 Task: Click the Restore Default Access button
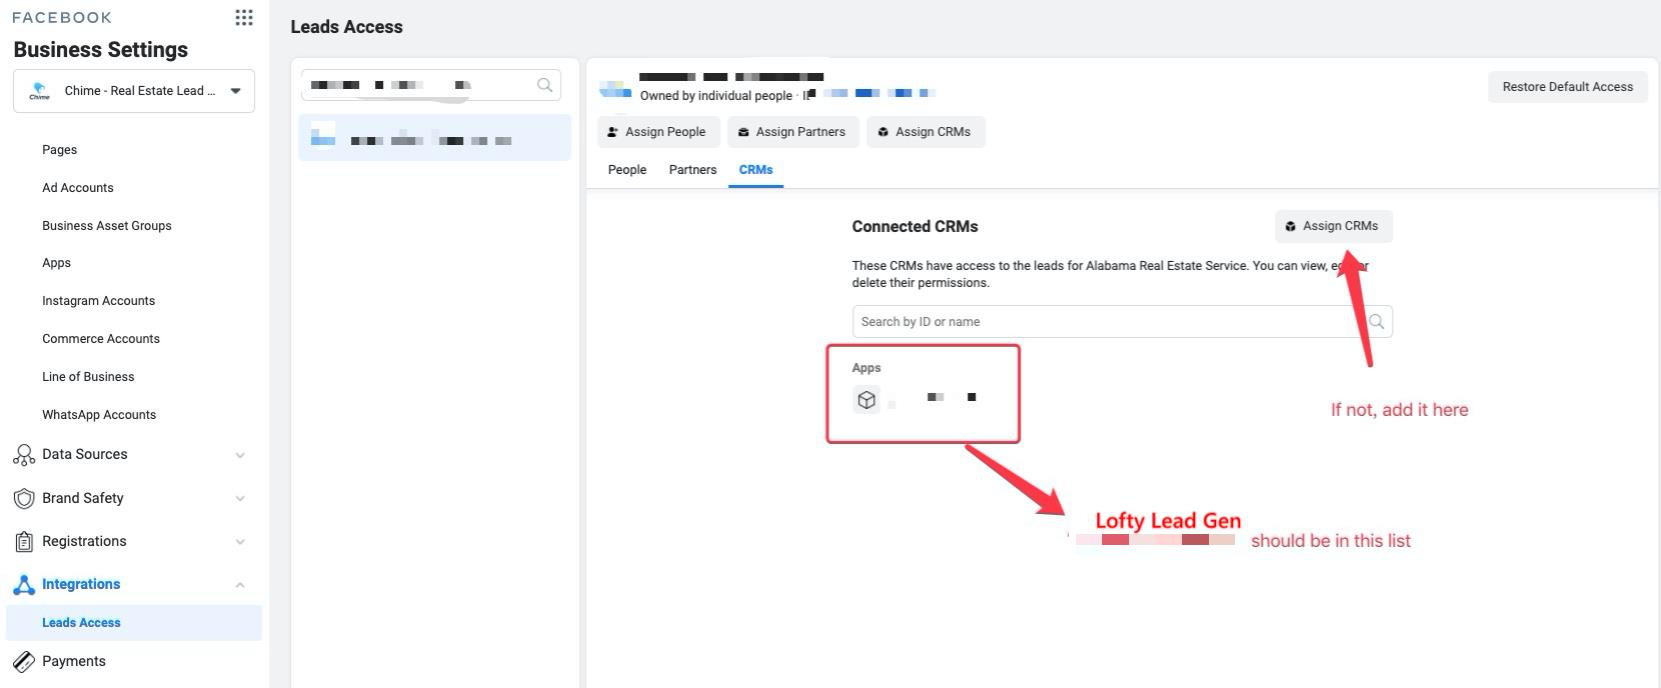(1567, 87)
